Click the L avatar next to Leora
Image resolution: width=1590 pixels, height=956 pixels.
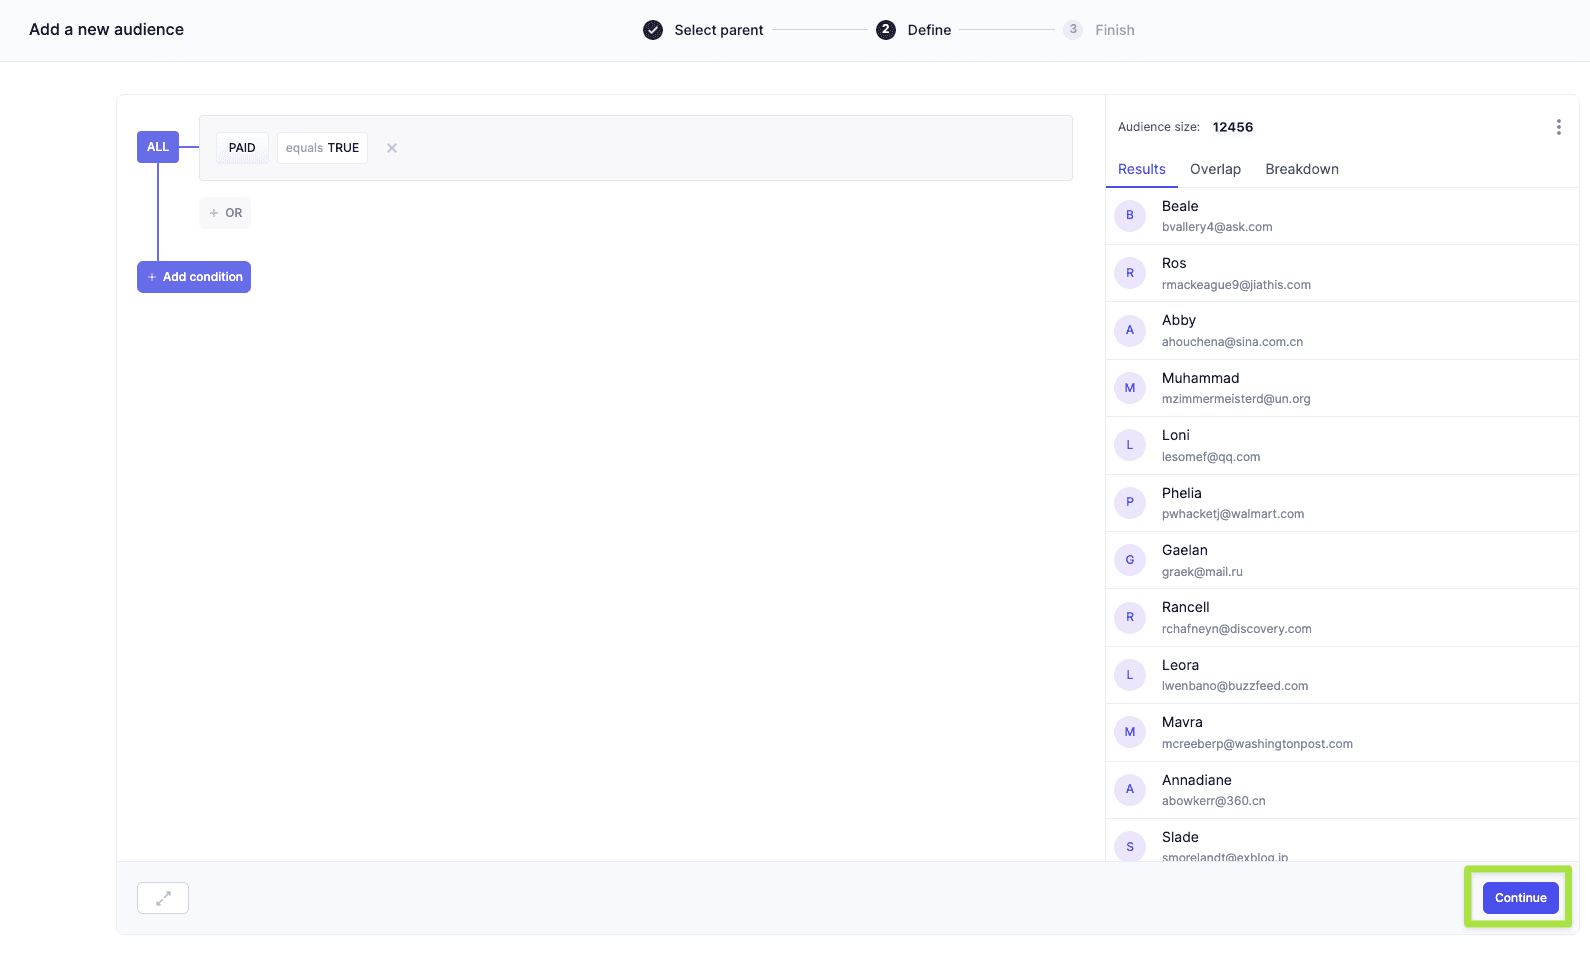[x=1130, y=675]
